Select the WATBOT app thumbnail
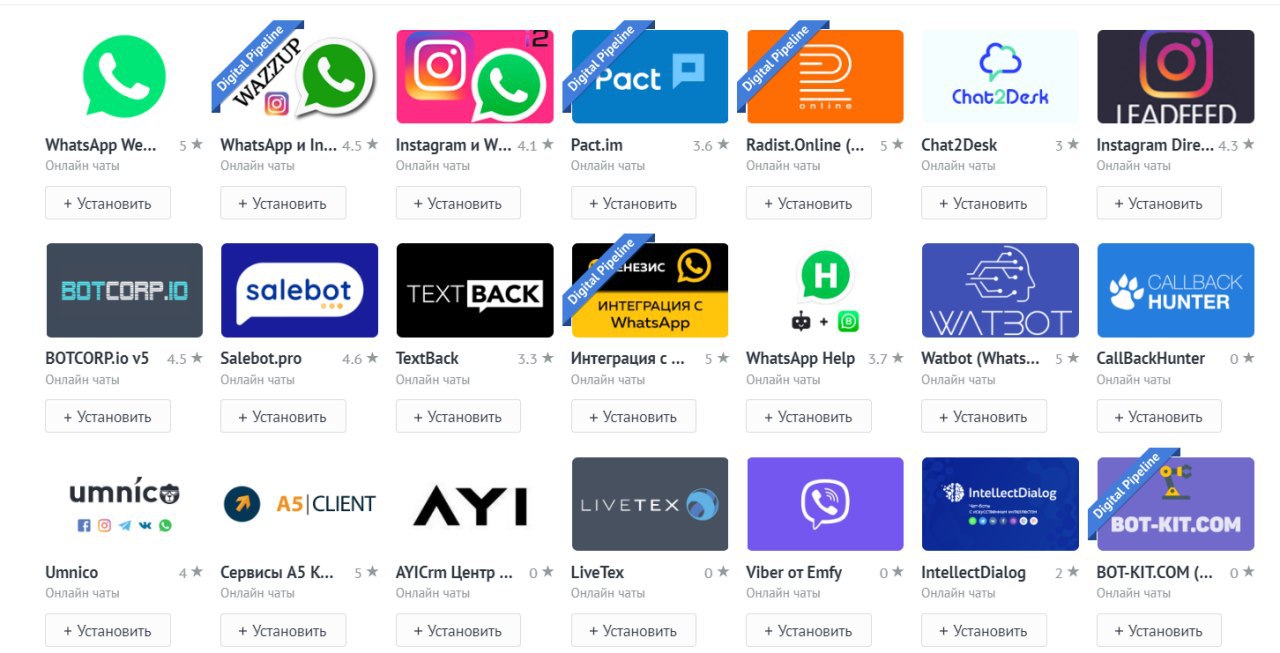The image size is (1280, 653). (x=1000, y=290)
